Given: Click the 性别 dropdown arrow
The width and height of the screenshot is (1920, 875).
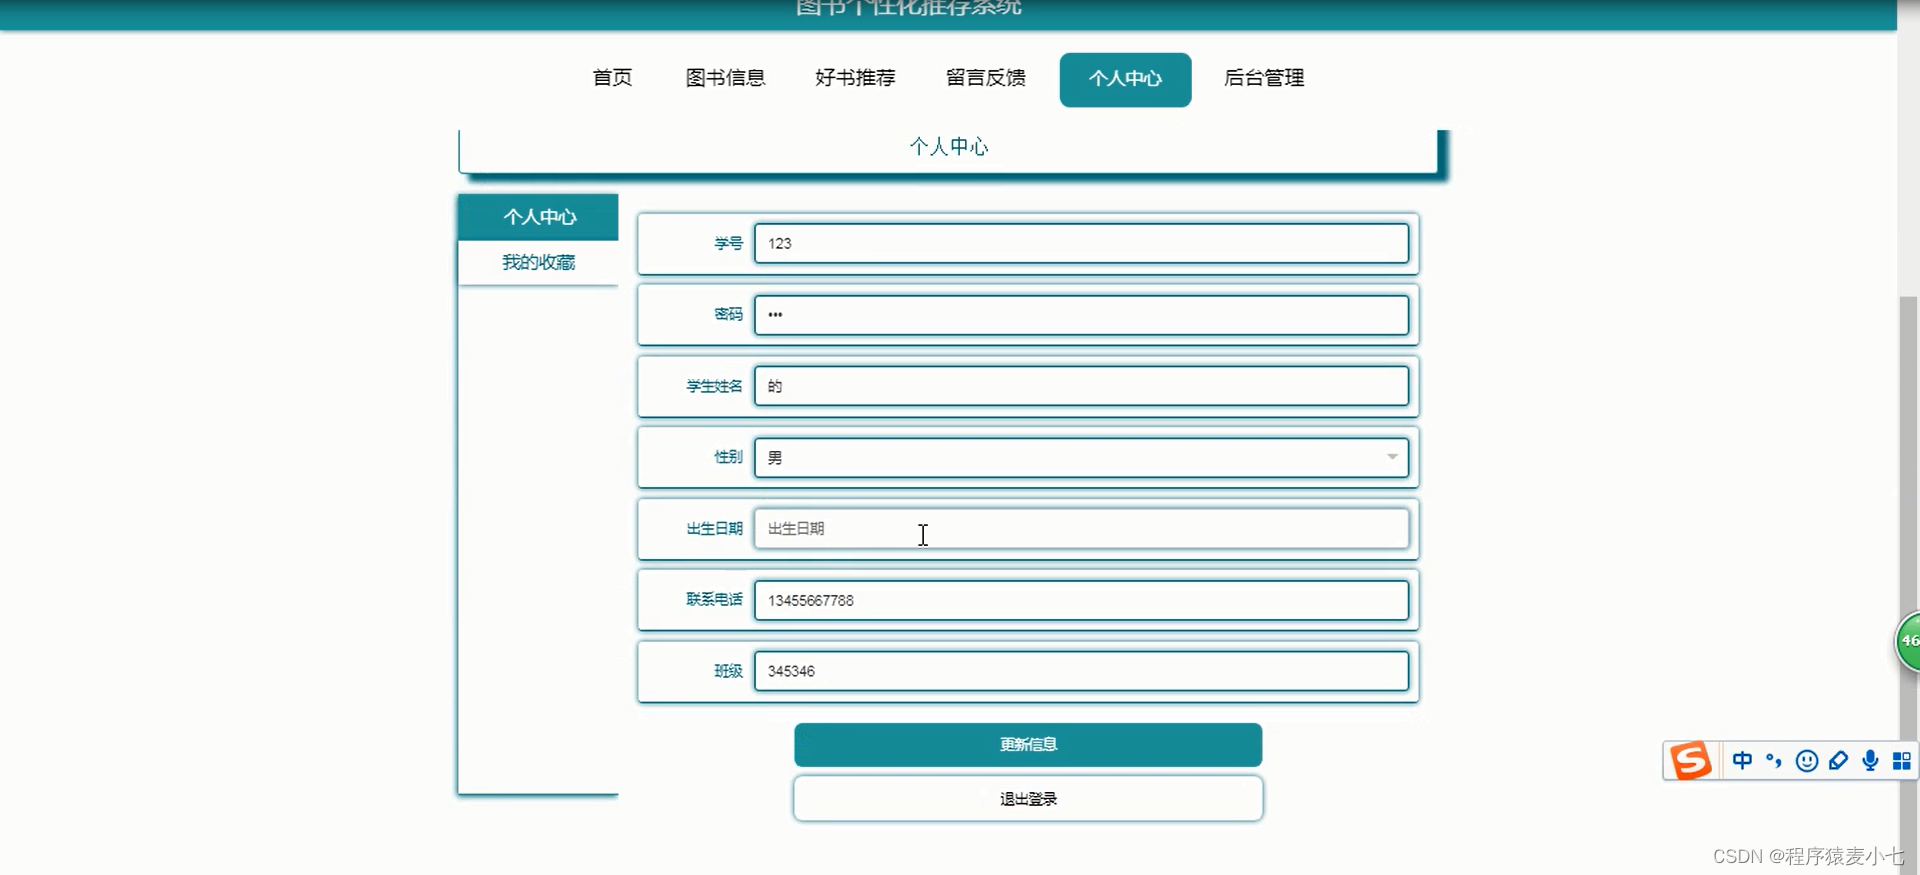Looking at the screenshot, I should click(x=1392, y=457).
